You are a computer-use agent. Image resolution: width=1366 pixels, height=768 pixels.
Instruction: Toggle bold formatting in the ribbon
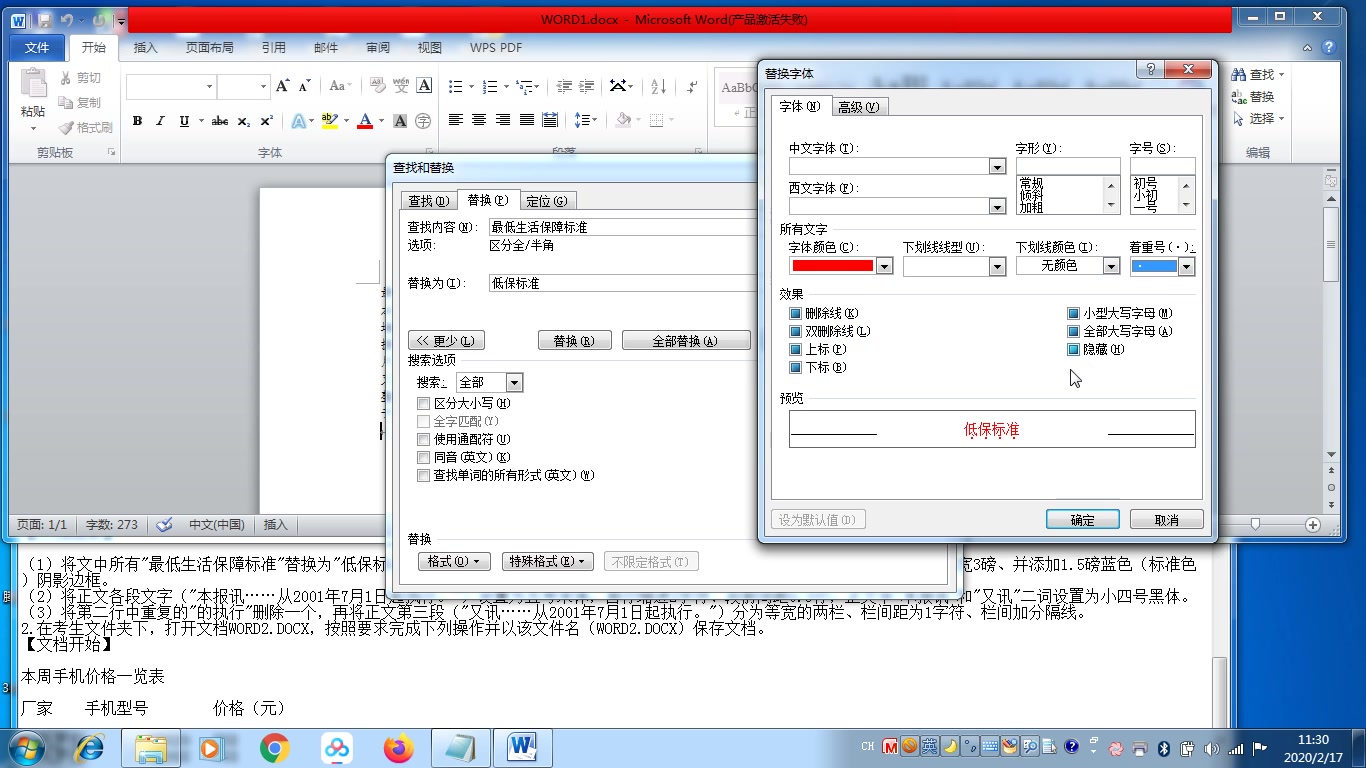pyautogui.click(x=137, y=120)
